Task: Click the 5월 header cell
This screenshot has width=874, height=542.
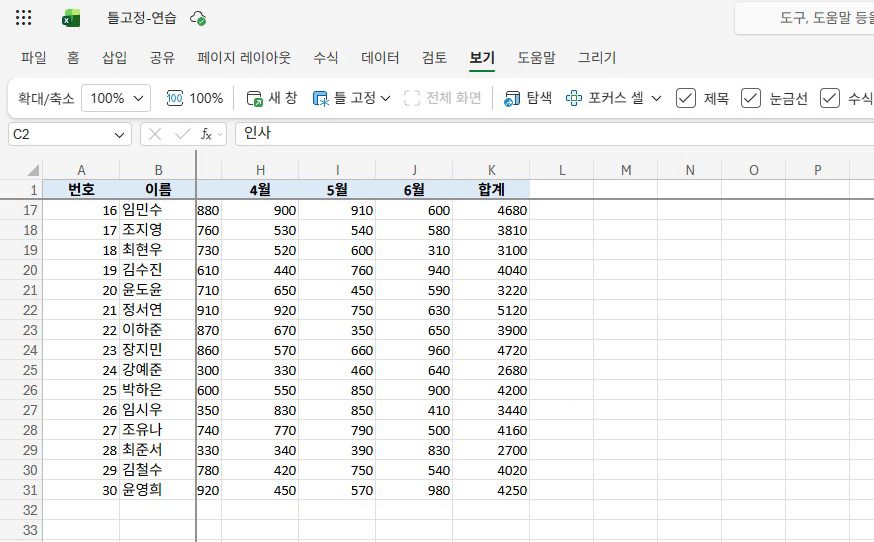Action: 337,190
